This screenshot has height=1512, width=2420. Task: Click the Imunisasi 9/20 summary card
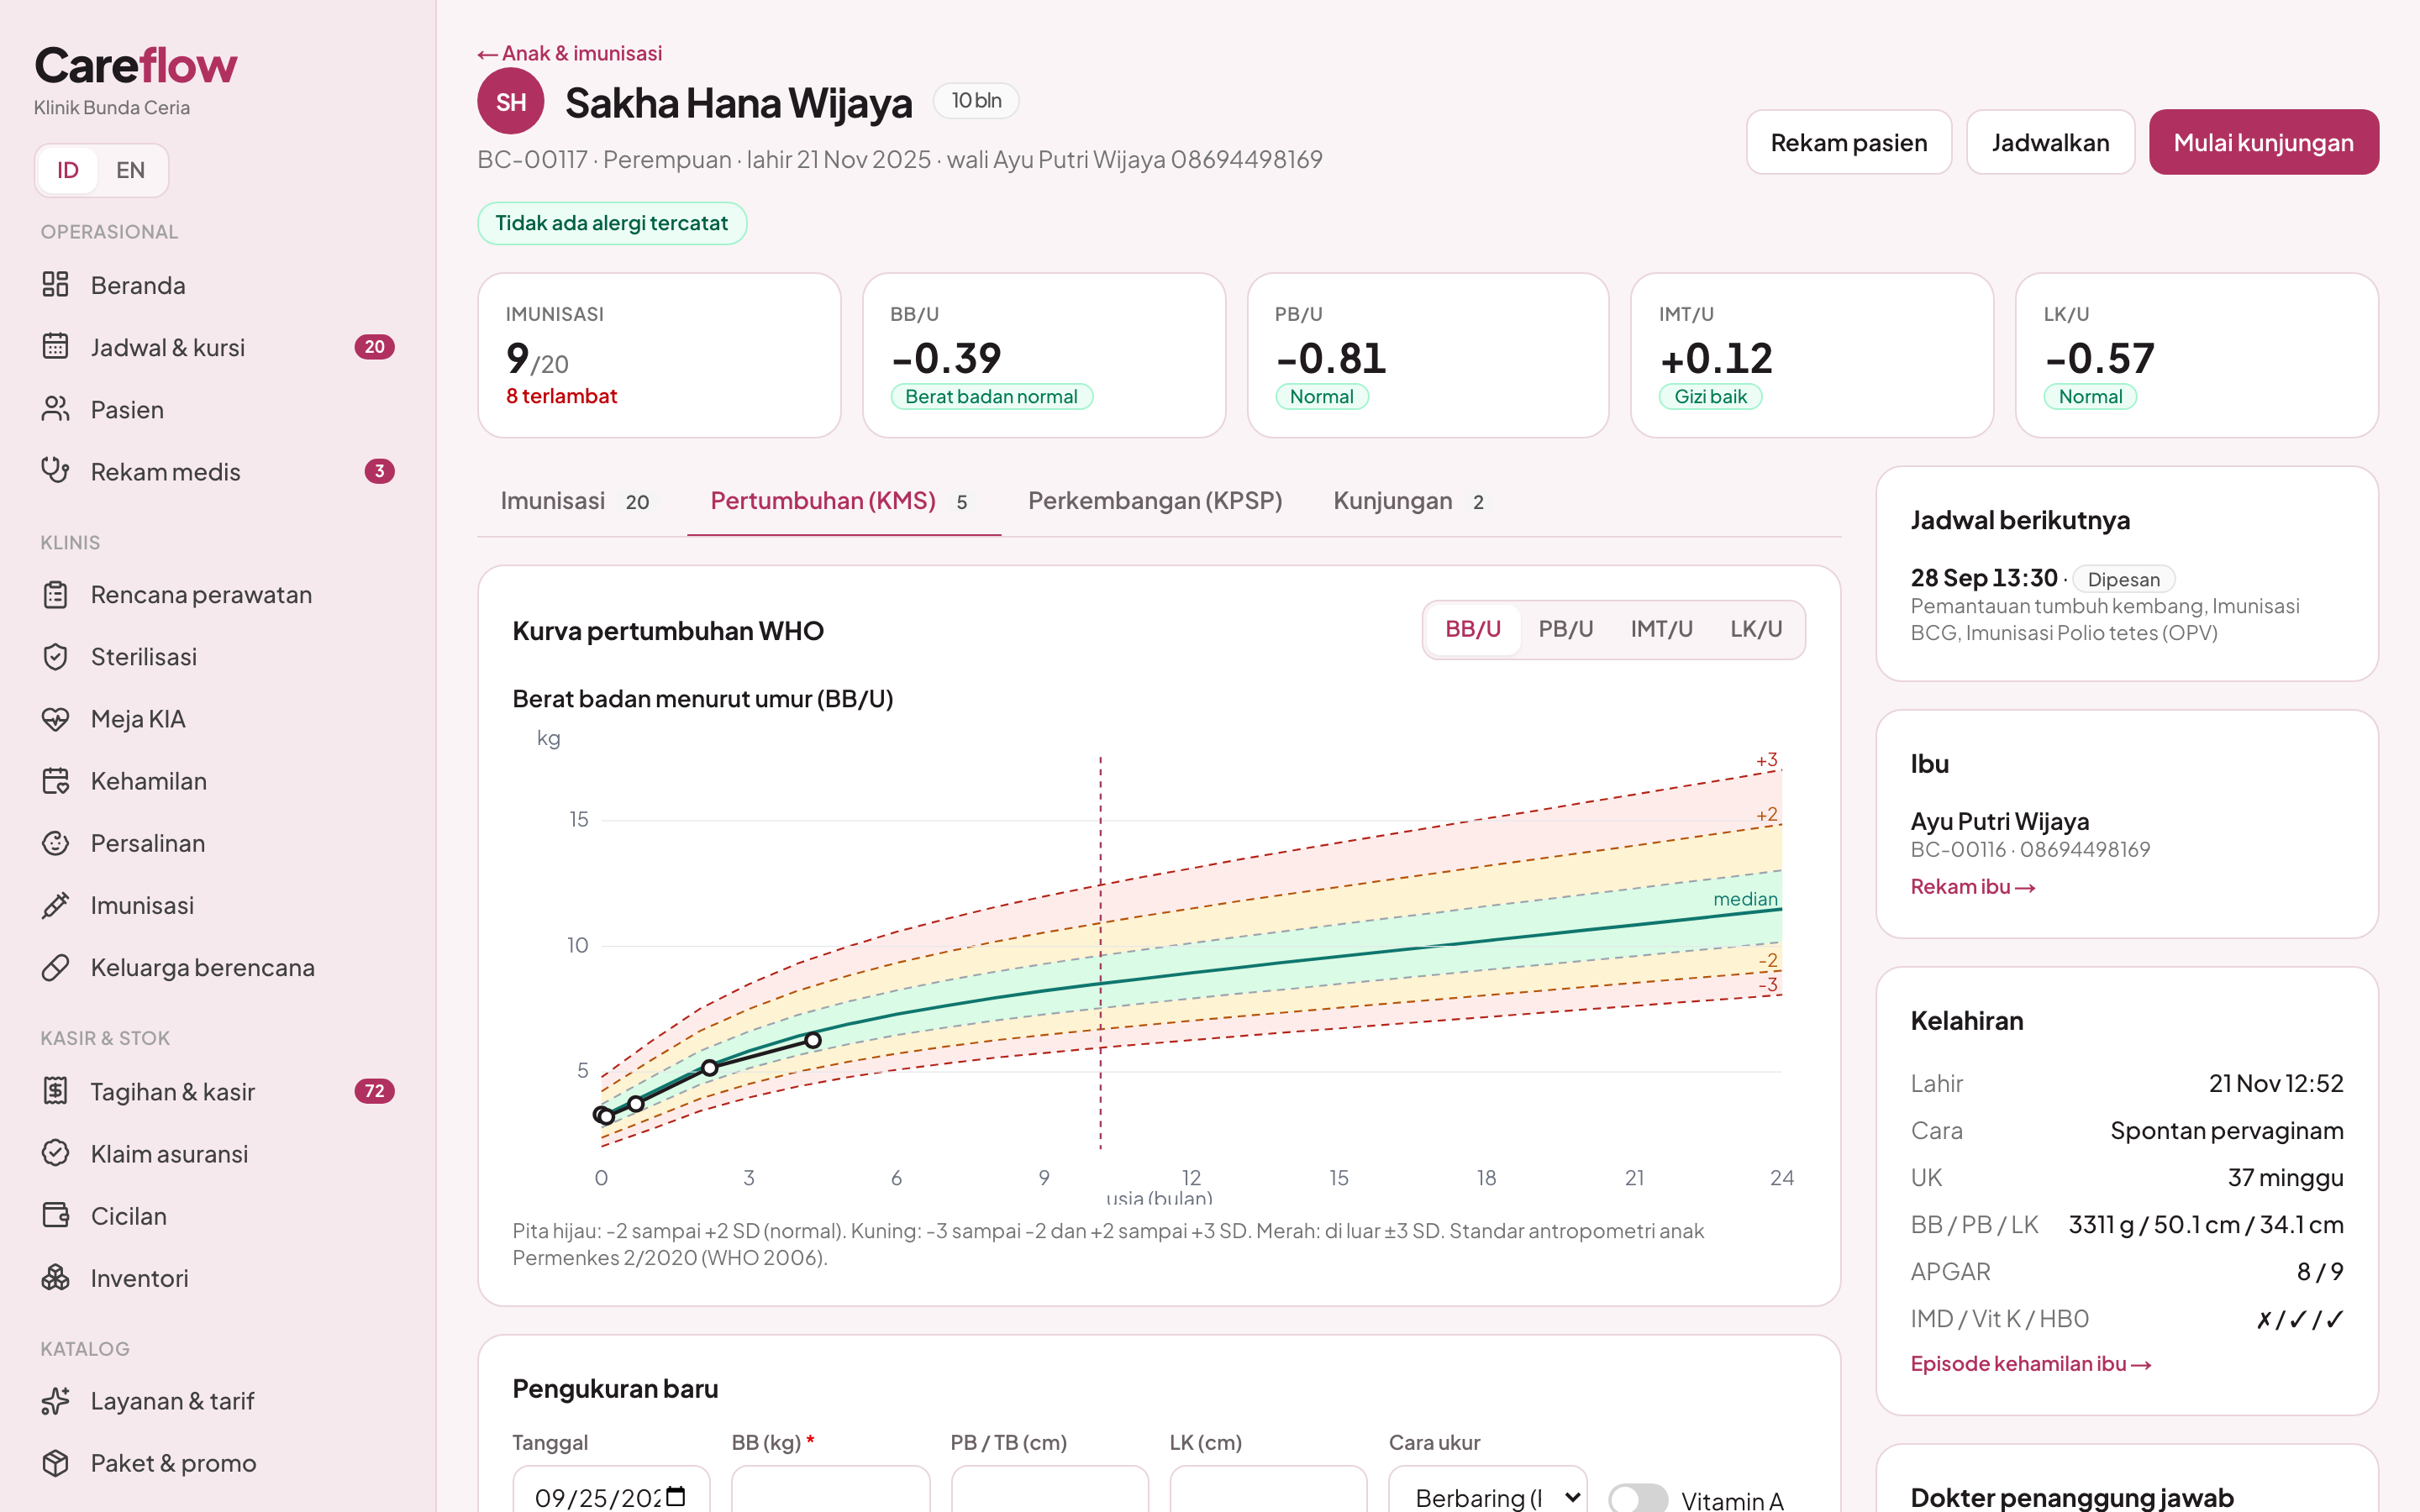click(x=659, y=355)
